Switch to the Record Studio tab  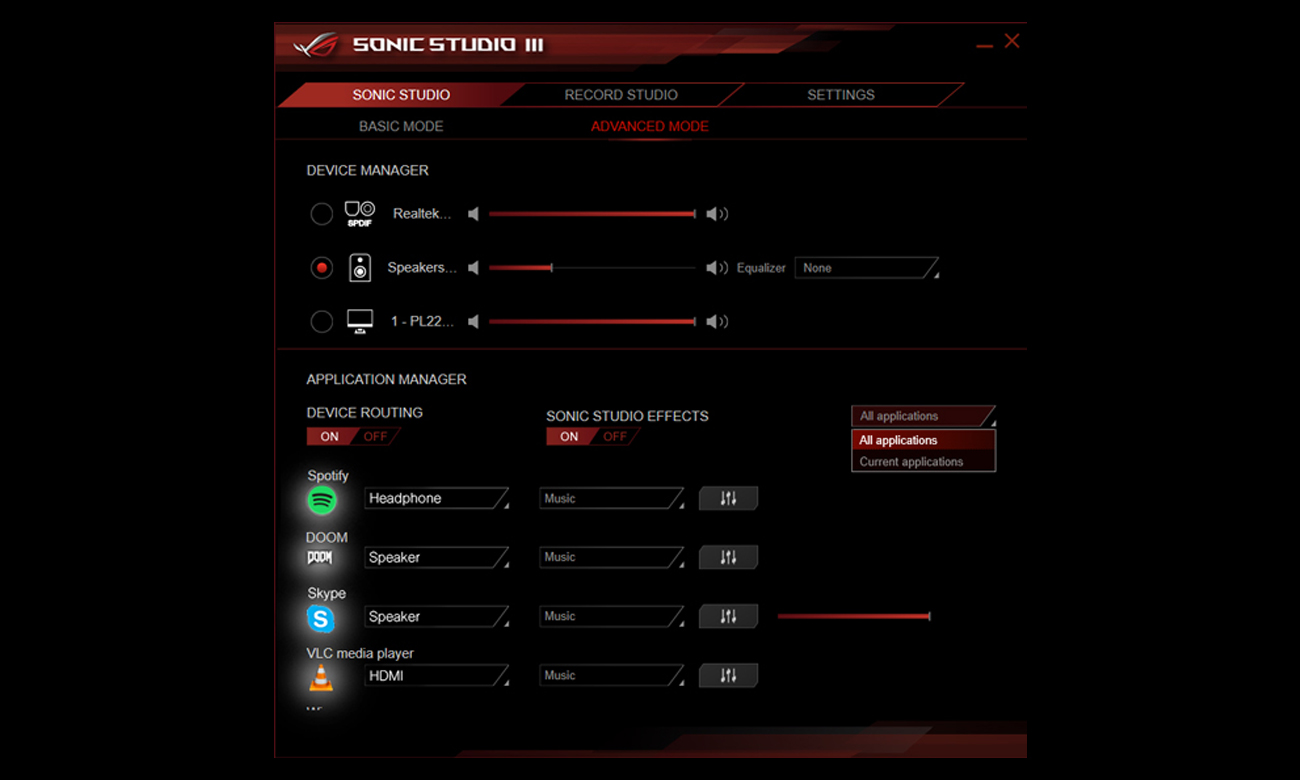coord(621,95)
